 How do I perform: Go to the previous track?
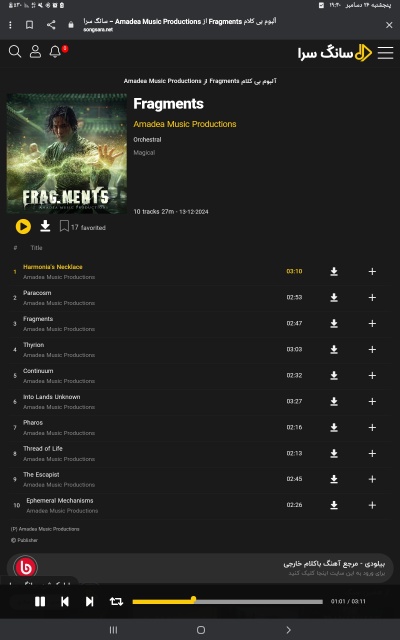65,601
